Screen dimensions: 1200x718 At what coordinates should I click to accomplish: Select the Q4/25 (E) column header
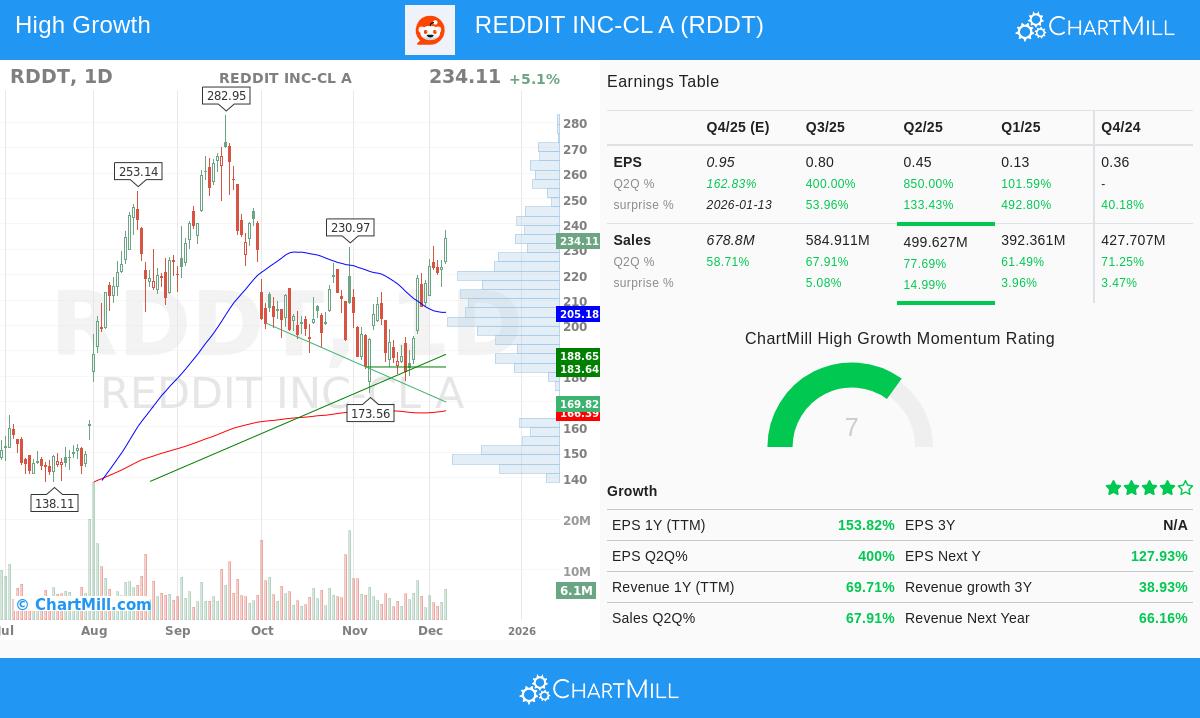(x=738, y=127)
